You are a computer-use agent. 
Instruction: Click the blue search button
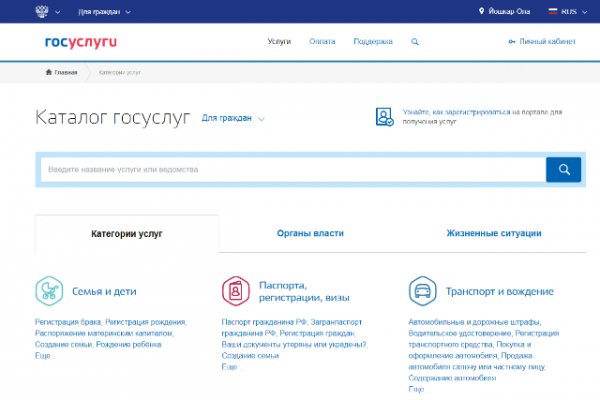pos(563,169)
